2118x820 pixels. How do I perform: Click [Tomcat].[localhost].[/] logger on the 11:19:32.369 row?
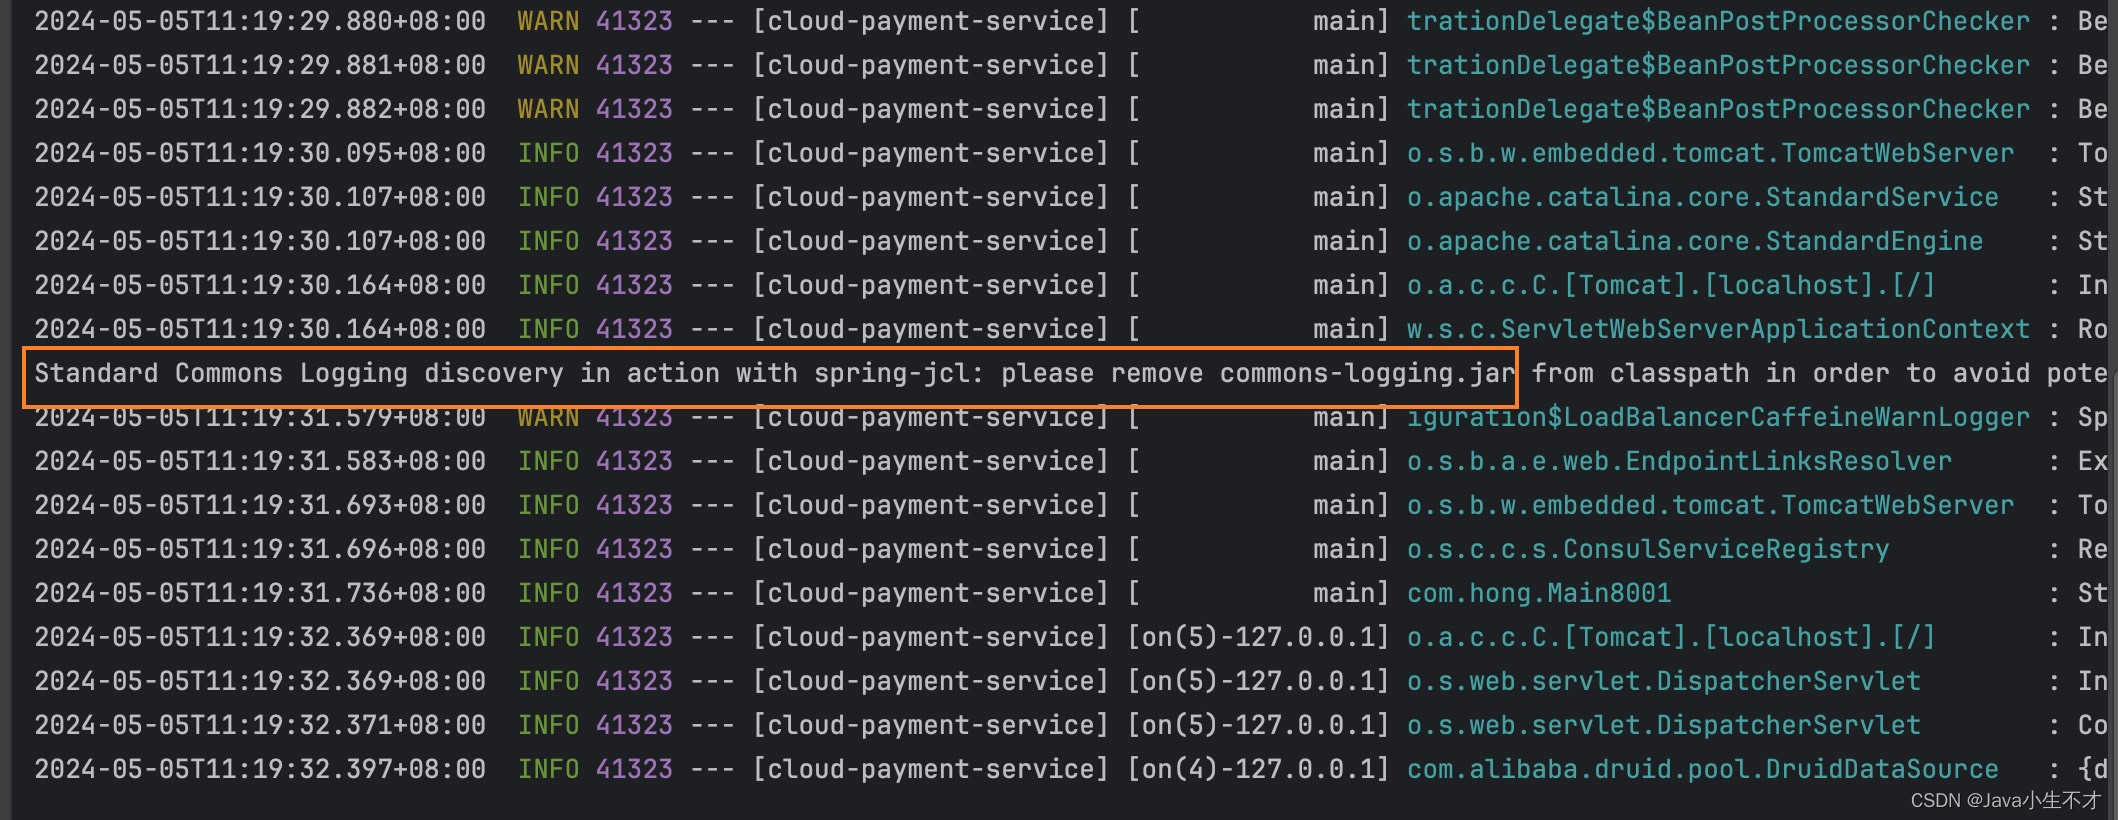[x=1671, y=637]
